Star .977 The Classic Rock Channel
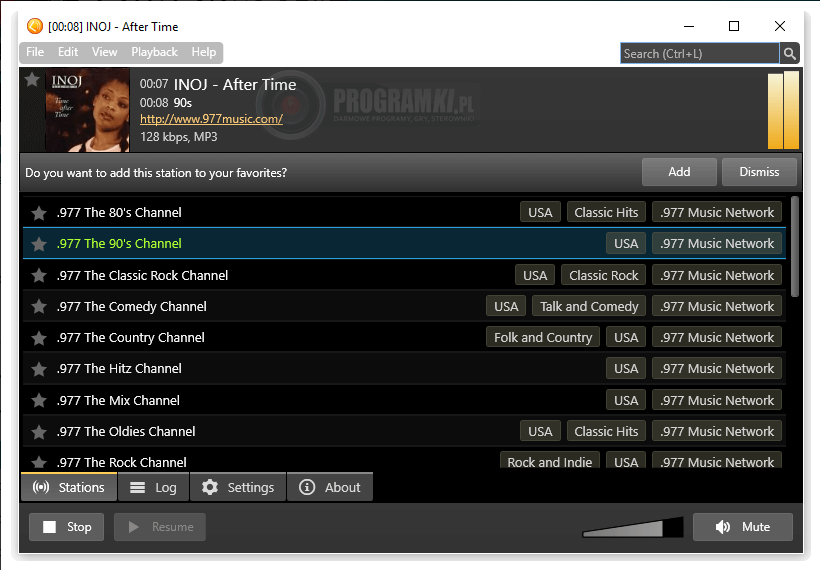This screenshot has width=820, height=570. coord(39,276)
